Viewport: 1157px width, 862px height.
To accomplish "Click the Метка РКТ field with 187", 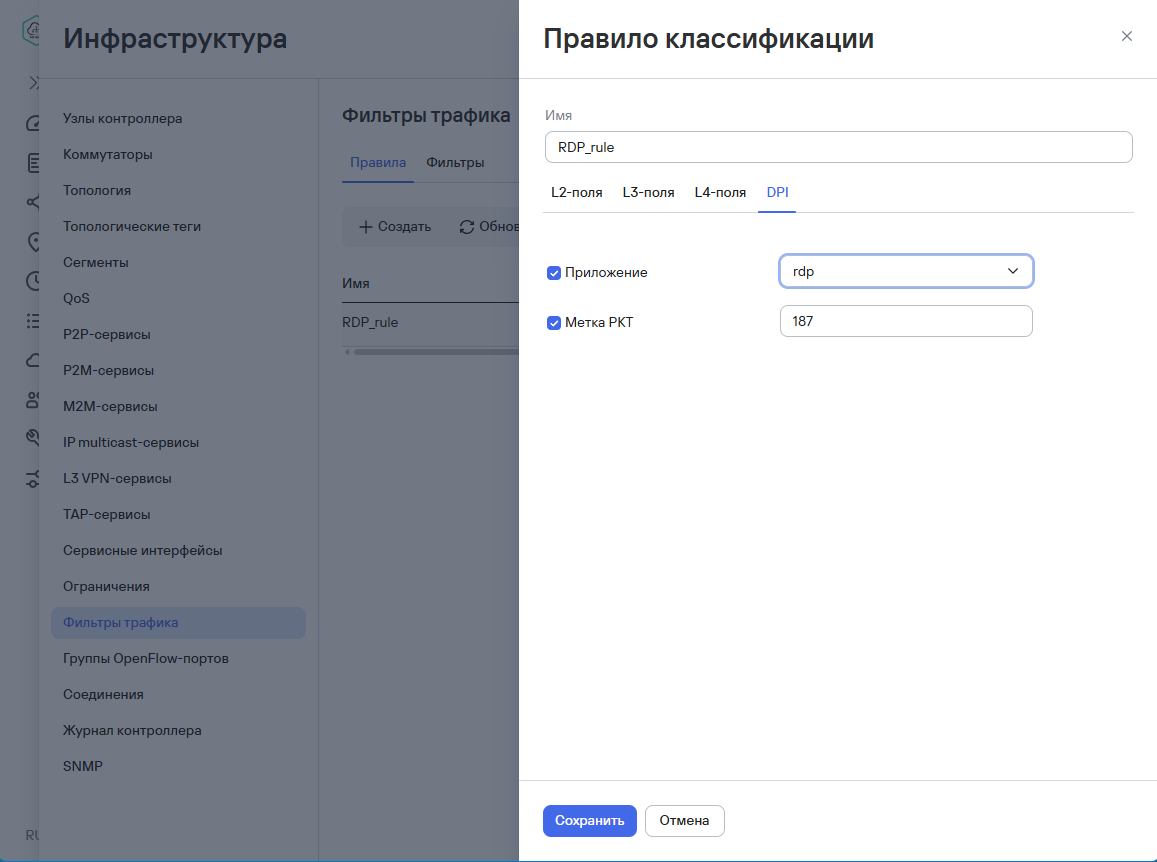I will click(x=906, y=321).
